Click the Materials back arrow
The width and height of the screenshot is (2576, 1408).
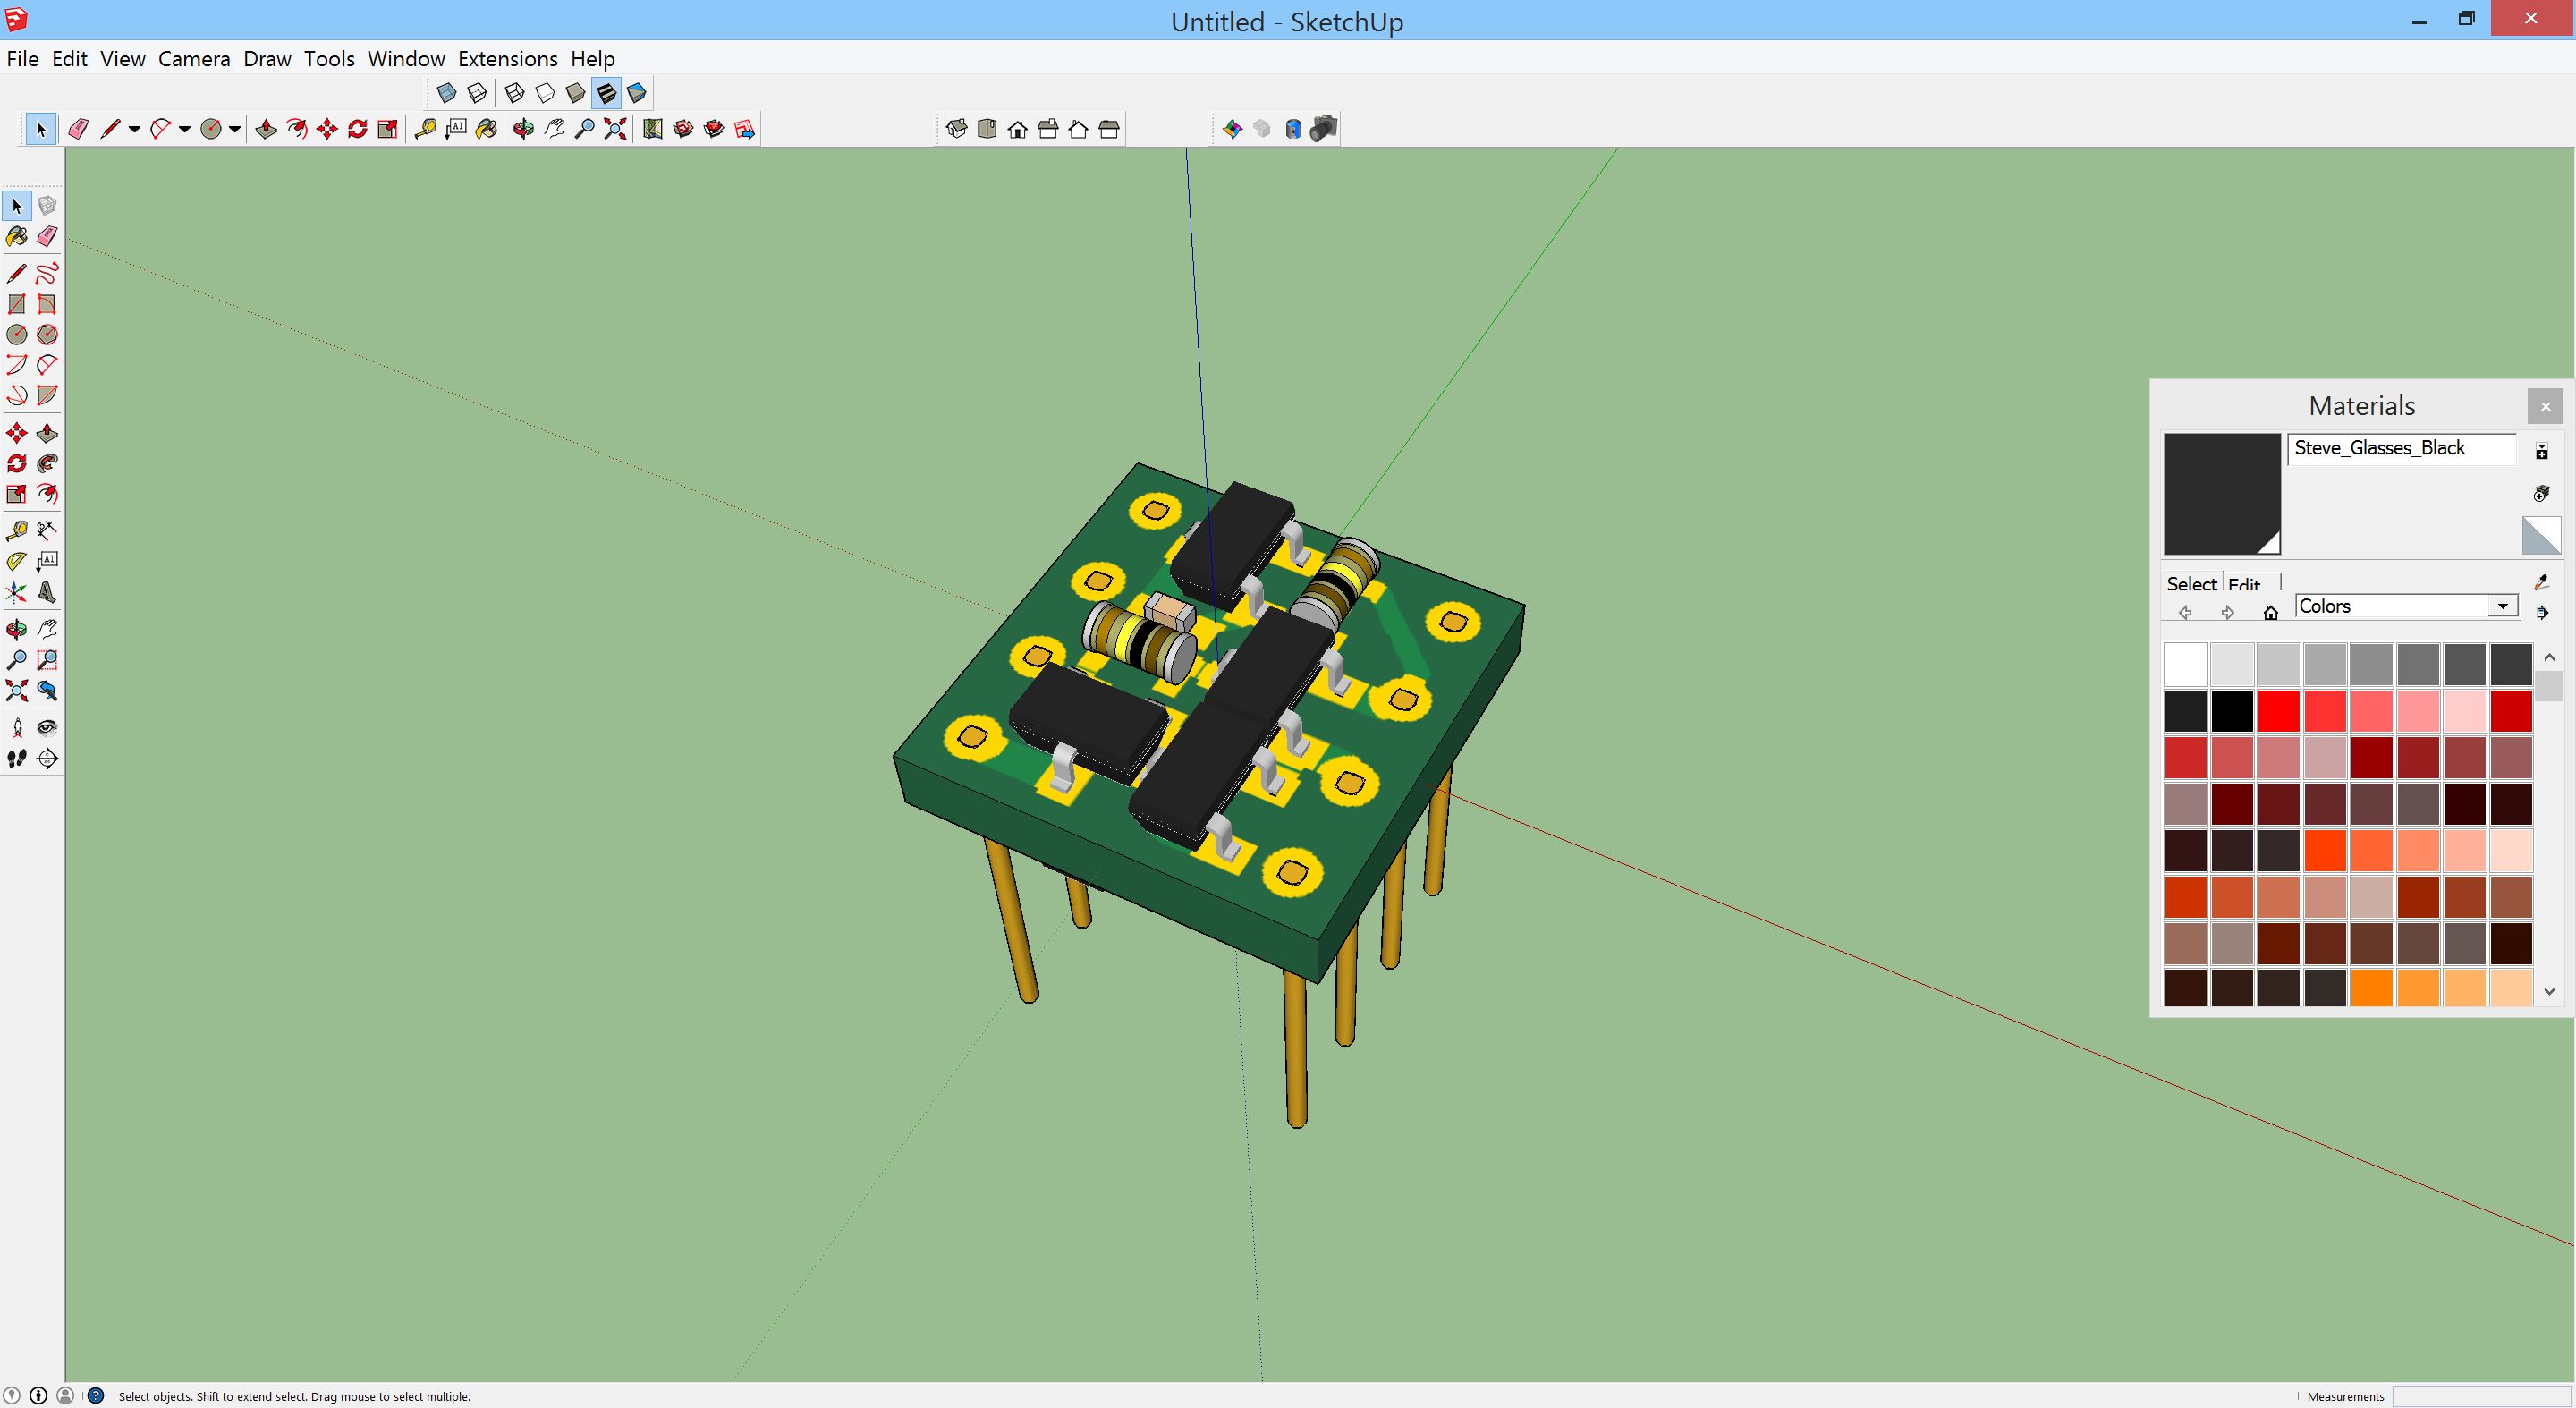click(2185, 613)
